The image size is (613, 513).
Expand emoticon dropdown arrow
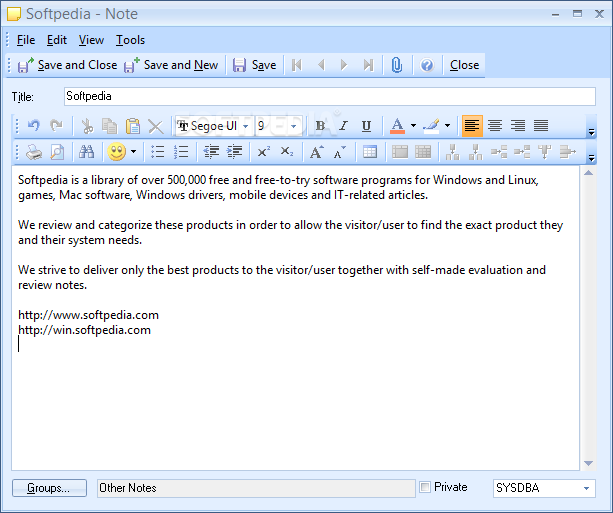(x=133, y=152)
